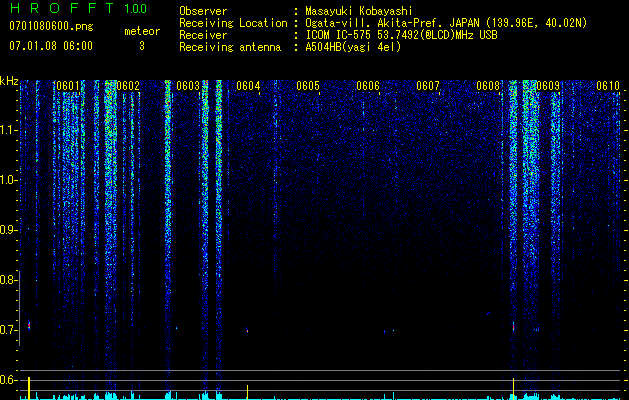The height and width of the screenshot is (400, 629).
Task: Select the 0601 time marker
Action: click(x=68, y=86)
